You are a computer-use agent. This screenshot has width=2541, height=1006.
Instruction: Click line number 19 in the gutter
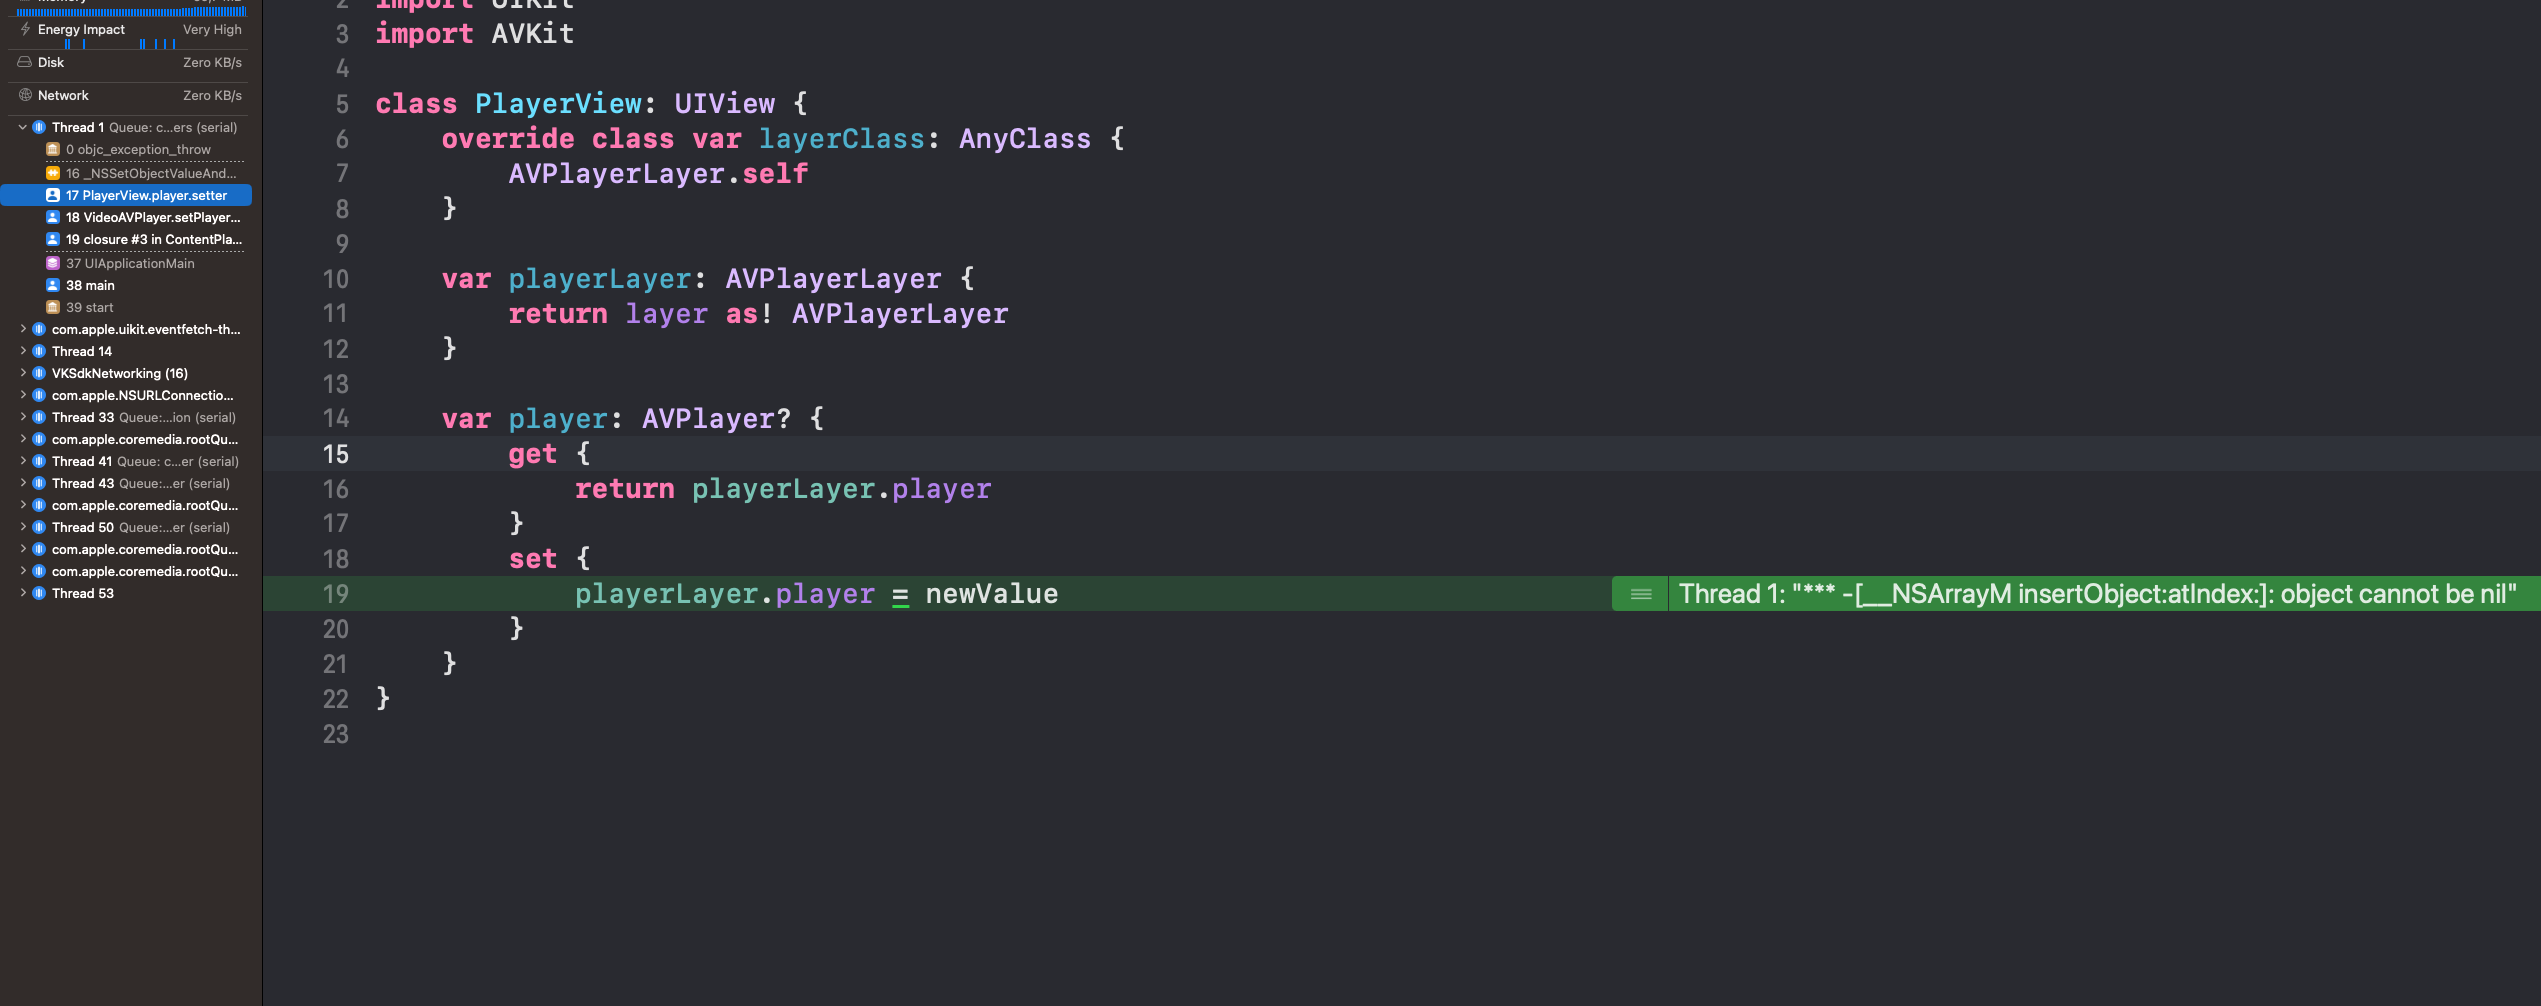click(335, 594)
